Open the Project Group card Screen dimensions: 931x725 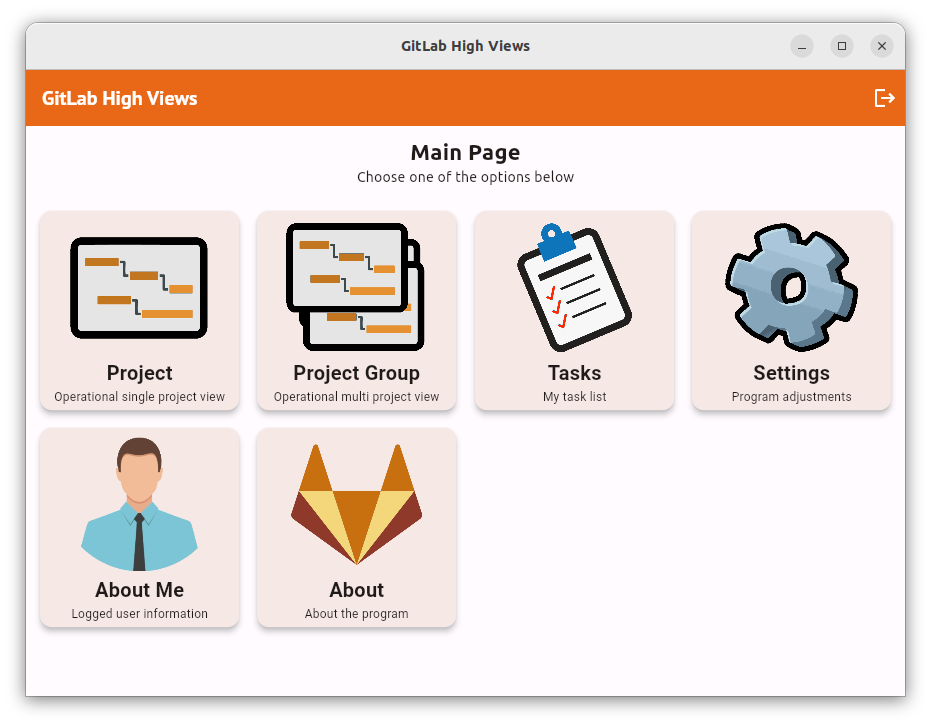pos(356,311)
